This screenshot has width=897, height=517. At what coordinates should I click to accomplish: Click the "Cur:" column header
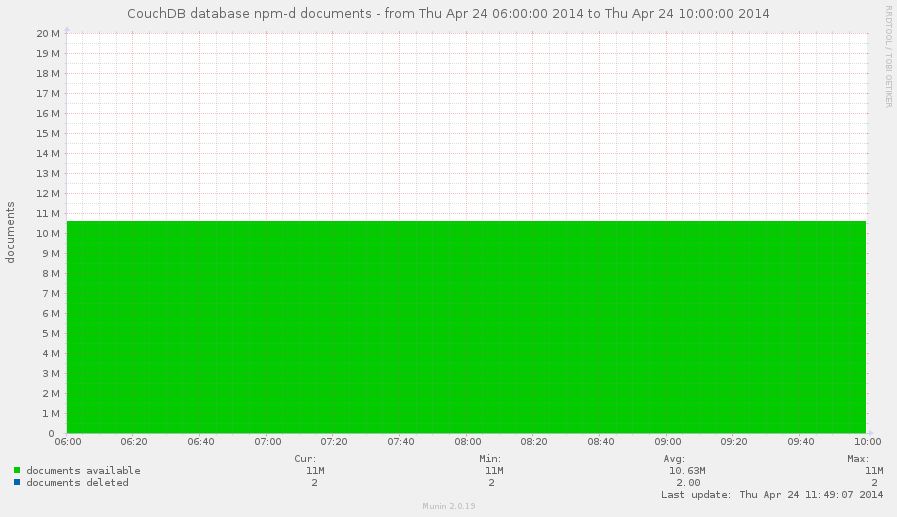click(305, 459)
